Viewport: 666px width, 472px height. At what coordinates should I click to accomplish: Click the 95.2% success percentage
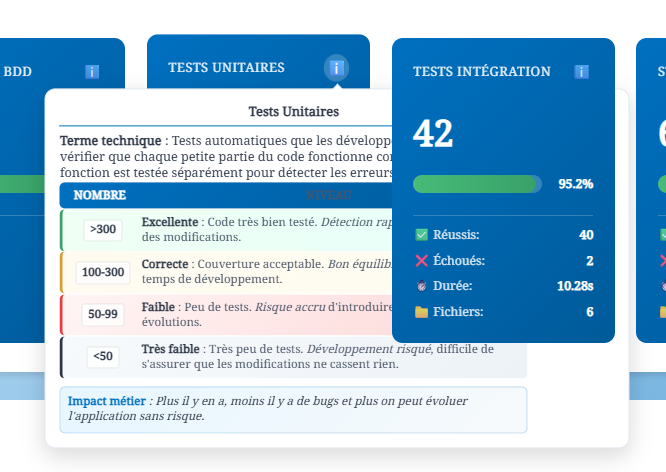tap(575, 184)
